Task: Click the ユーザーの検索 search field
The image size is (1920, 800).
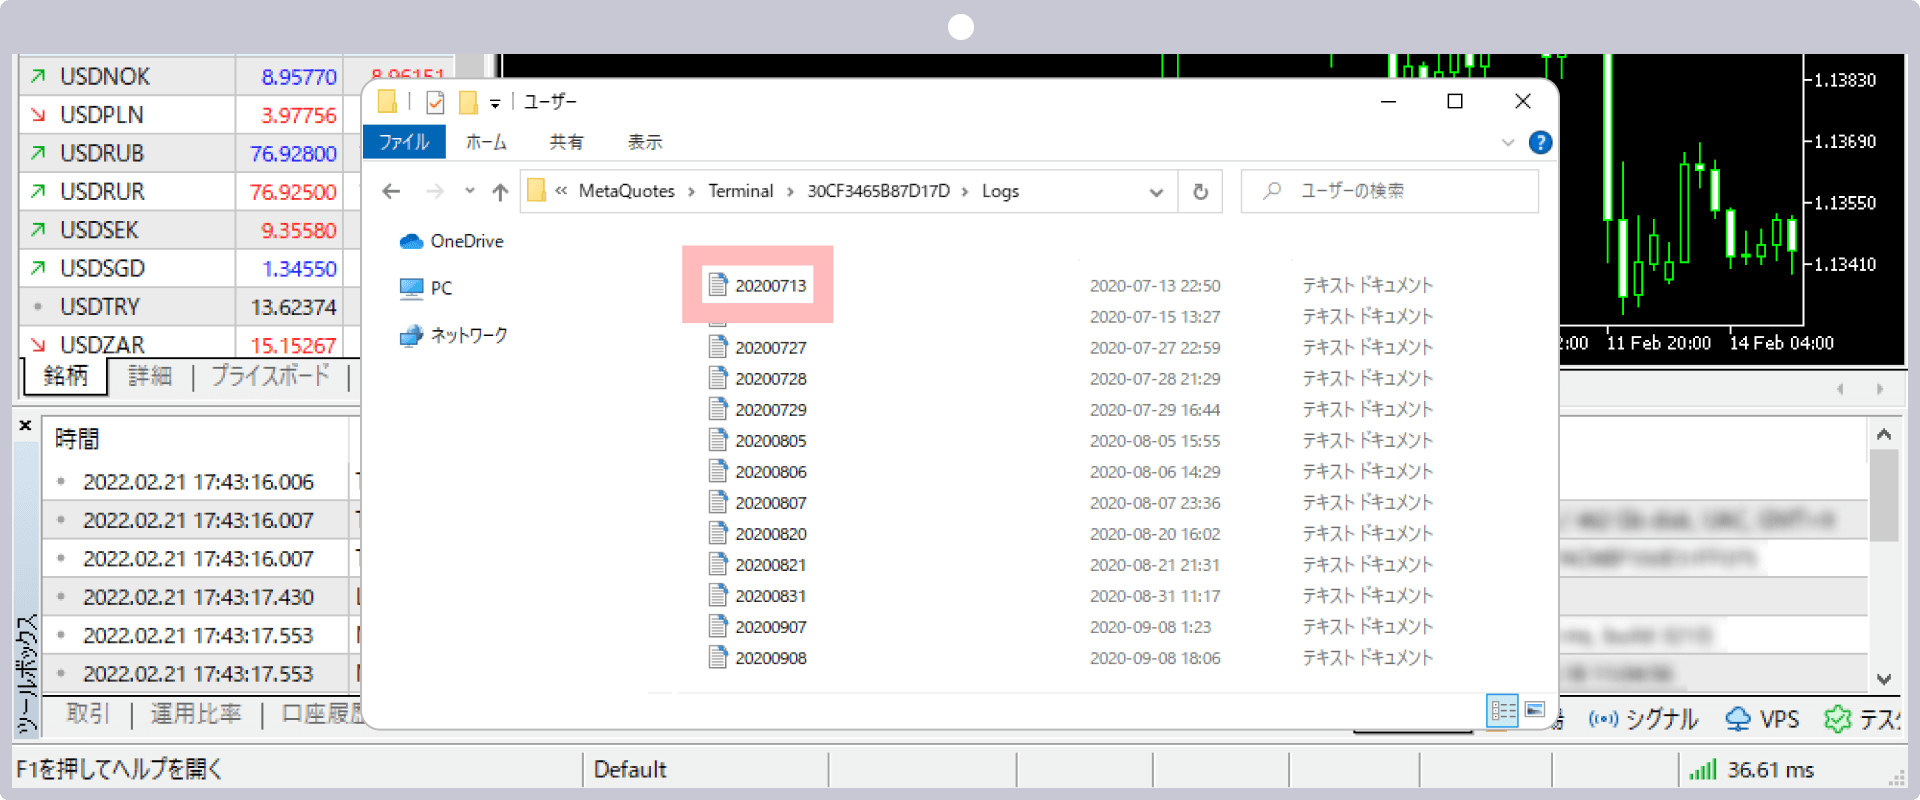Action: pyautogui.click(x=1390, y=191)
